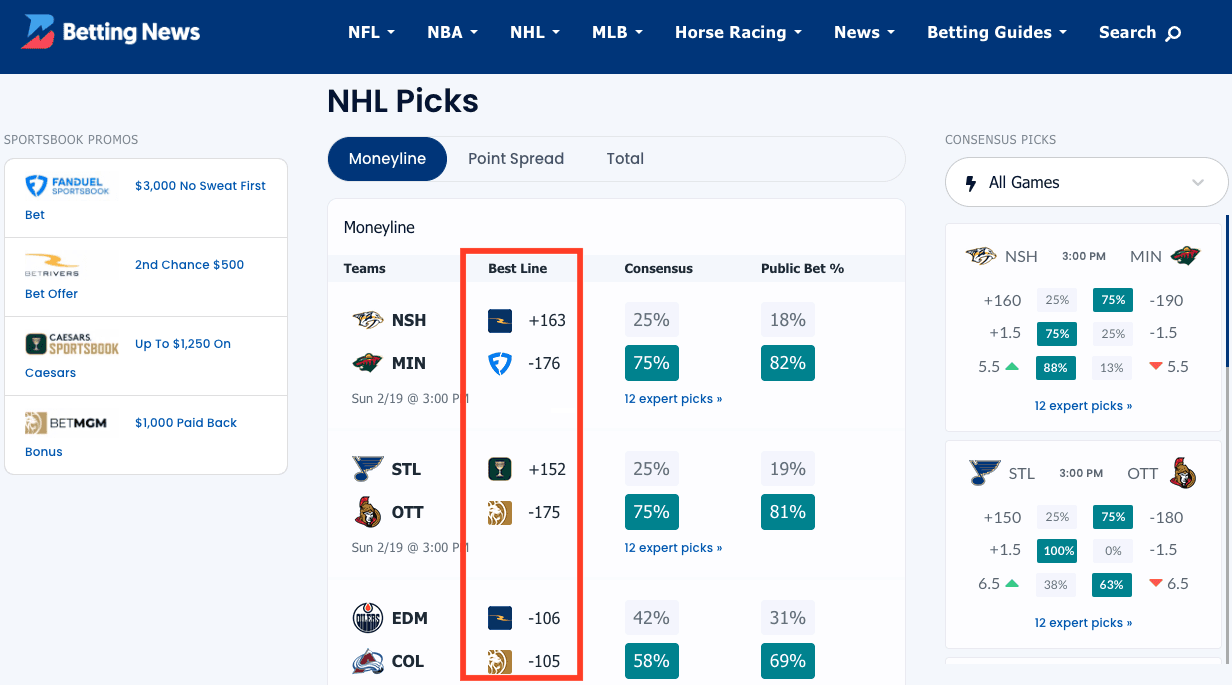Click the 75% consensus box for MIN

pos(651,363)
